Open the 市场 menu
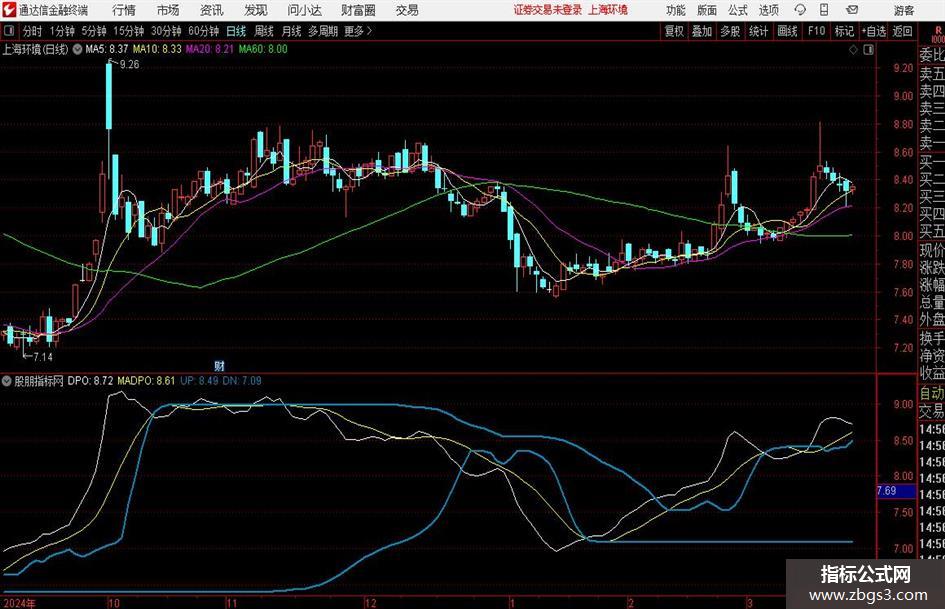The image size is (945, 609). 168,10
